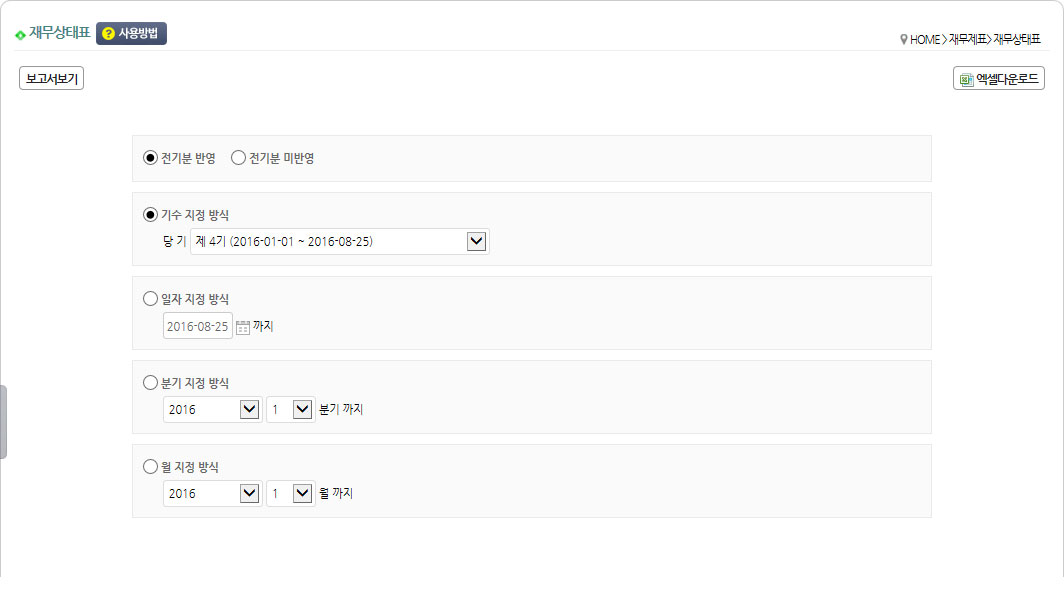Click the HOME location pin icon
Screen dimensions: 1064x607
(x=903, y=39)
